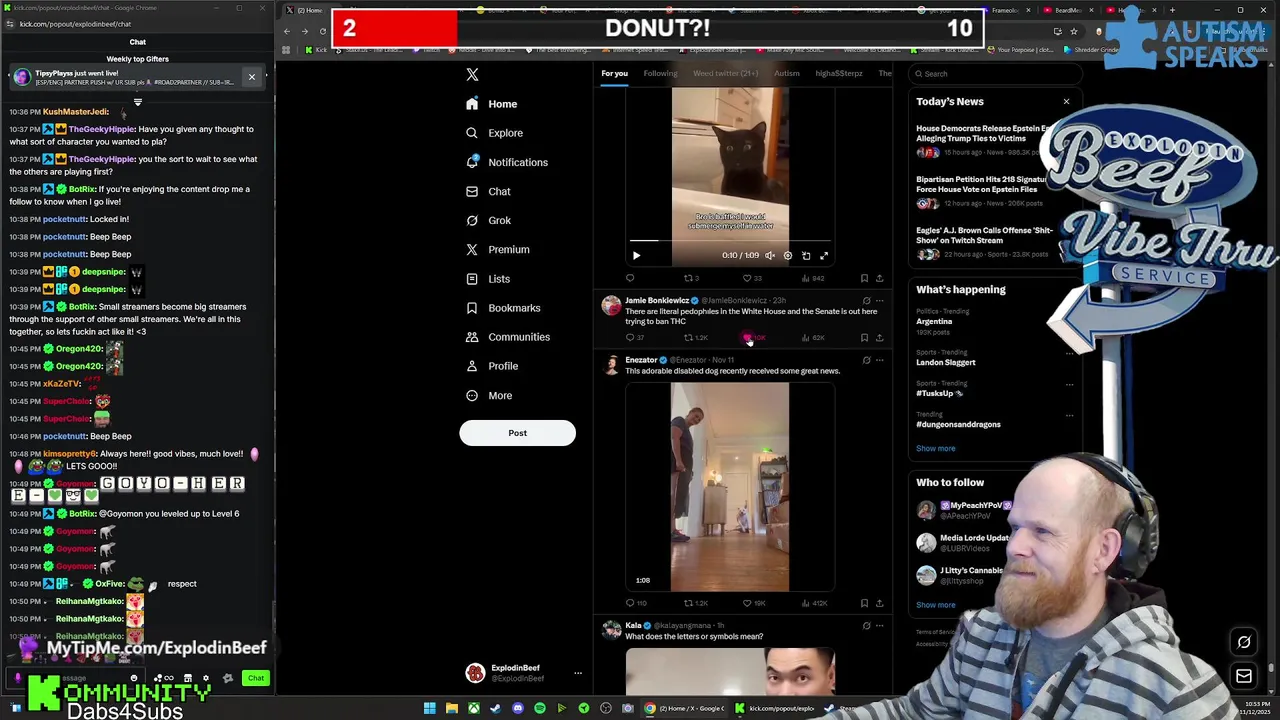Open OBS Studio from the taskbar
The height and width of the screenshot is (720, 1280).
tap(605, 709)
